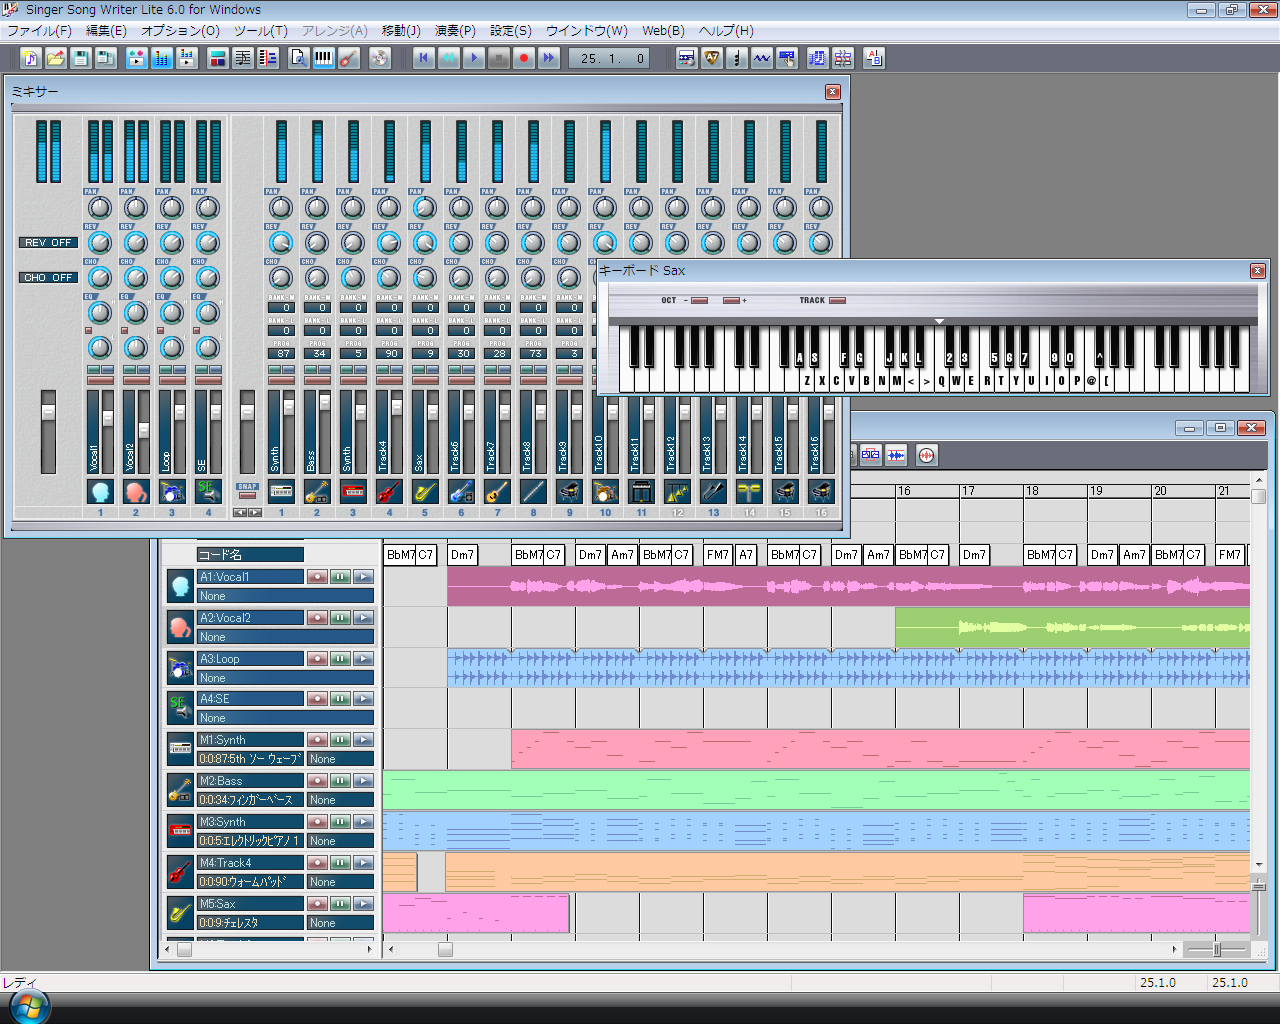Click fast forward on transport toolbar
Screen dimensions: 1280x1024
[548, 58]
